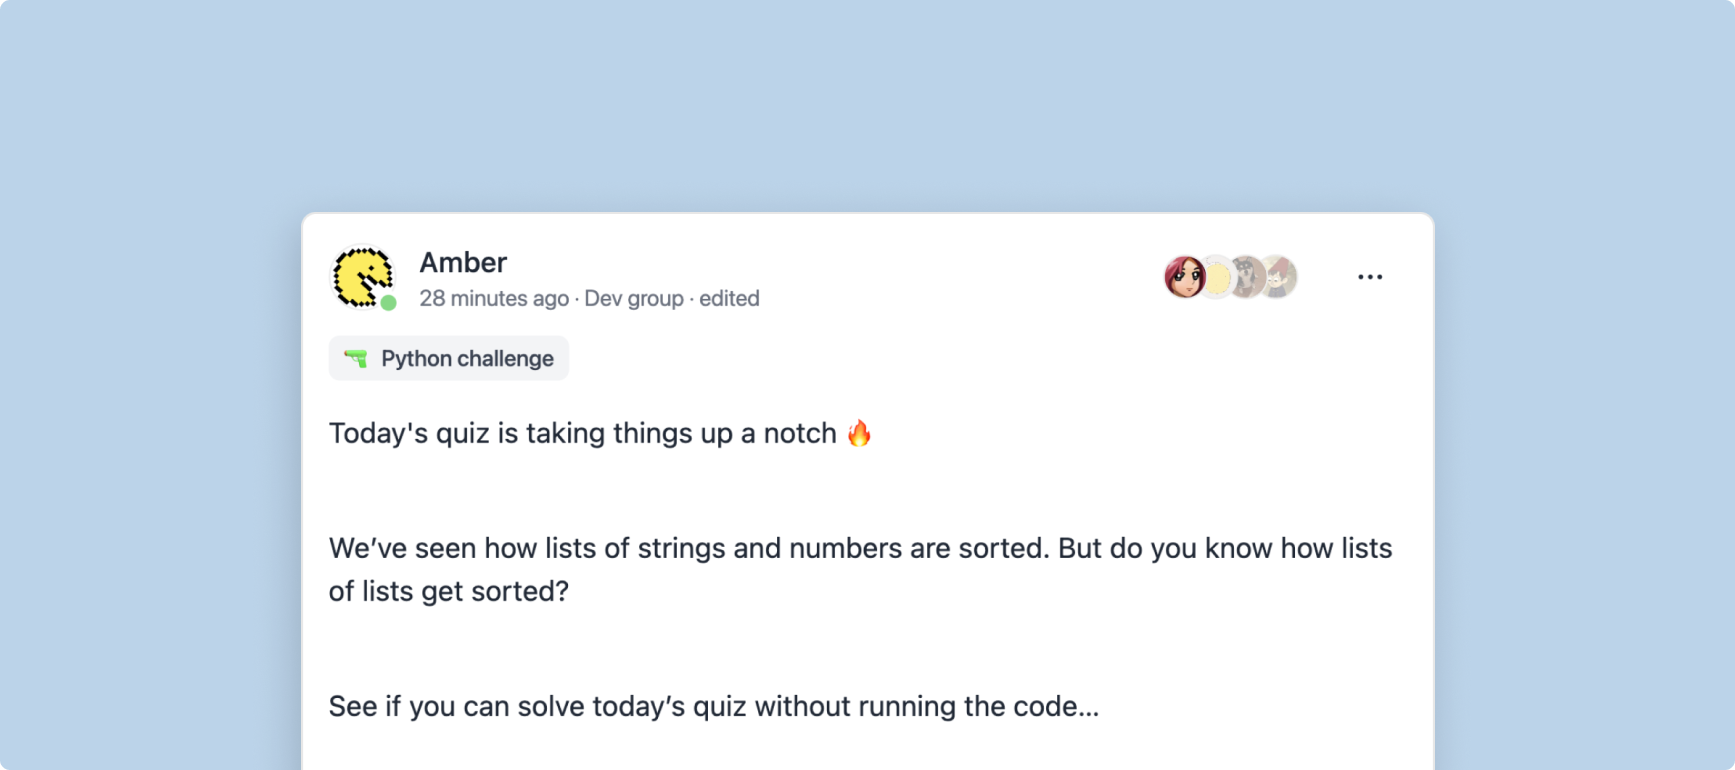This screenshot has height=770, width=1735.
Task: Click the fire emoji after 'notch'
Action: (x=859, y=433)
